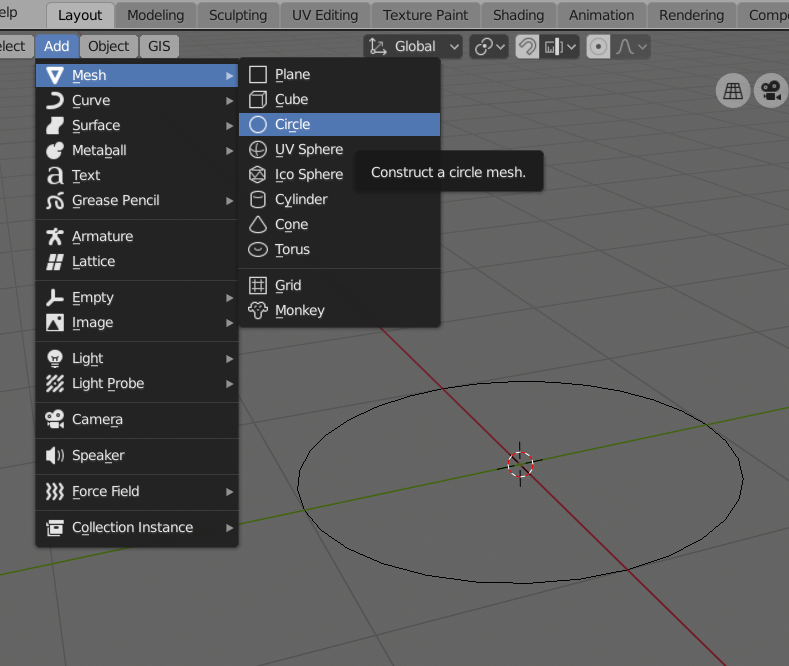Expand the Collection Instance submenu arrow

pos(229,528)
